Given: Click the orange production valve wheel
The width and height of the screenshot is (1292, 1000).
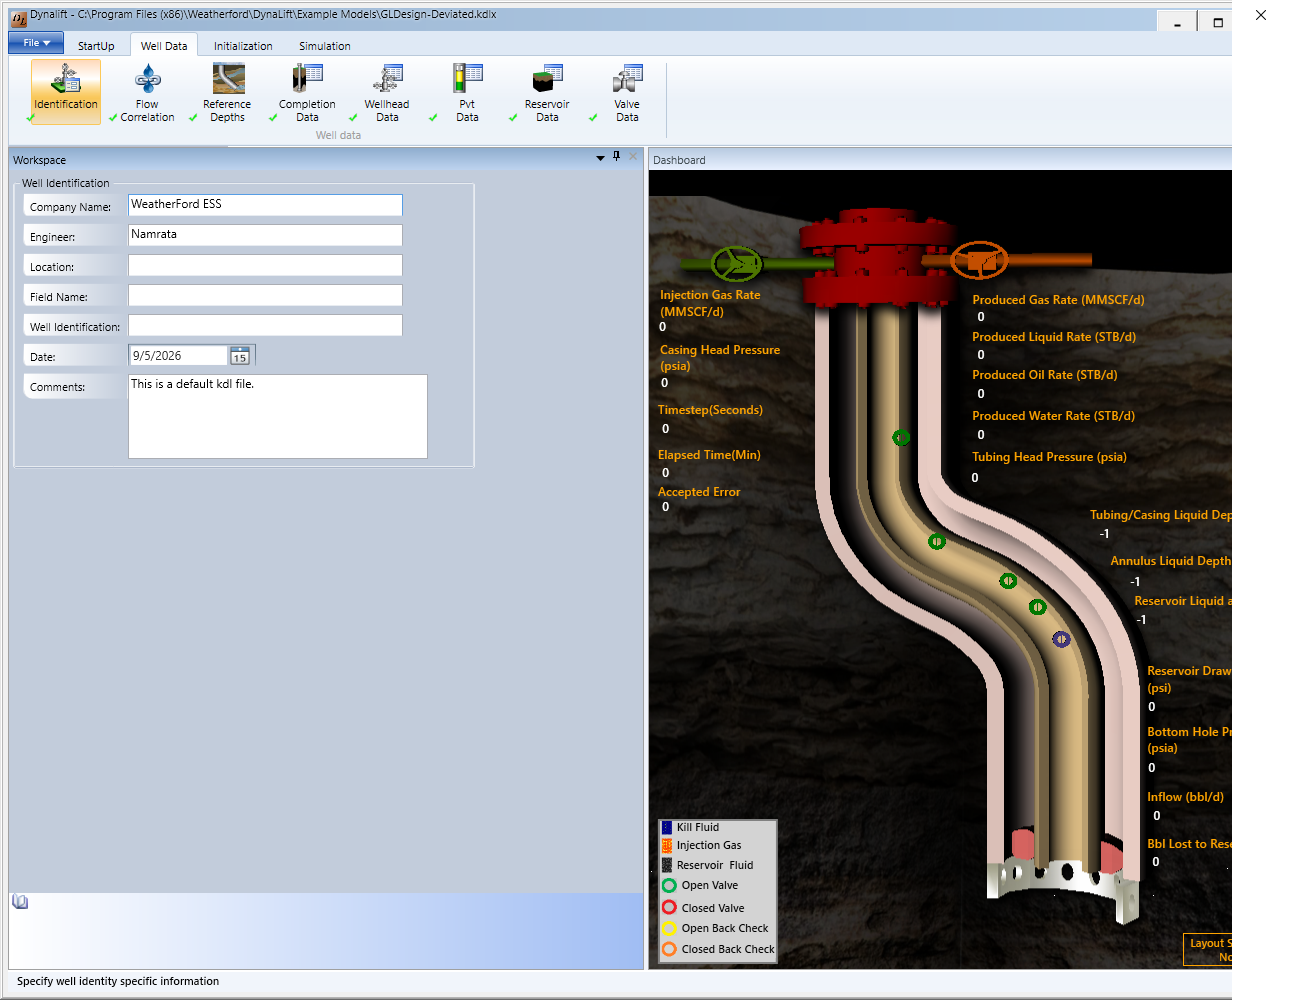Looking at the screenshot, I should tap(979, 261).
